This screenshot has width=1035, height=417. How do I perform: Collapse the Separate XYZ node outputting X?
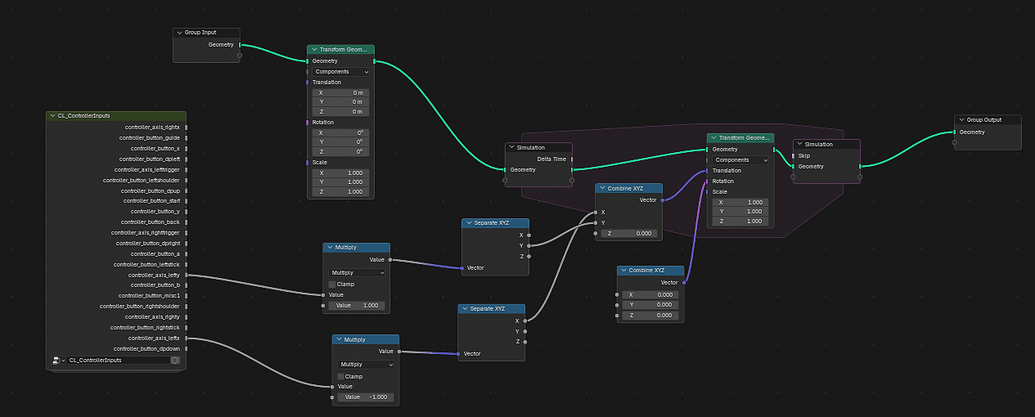coord(465,309)
